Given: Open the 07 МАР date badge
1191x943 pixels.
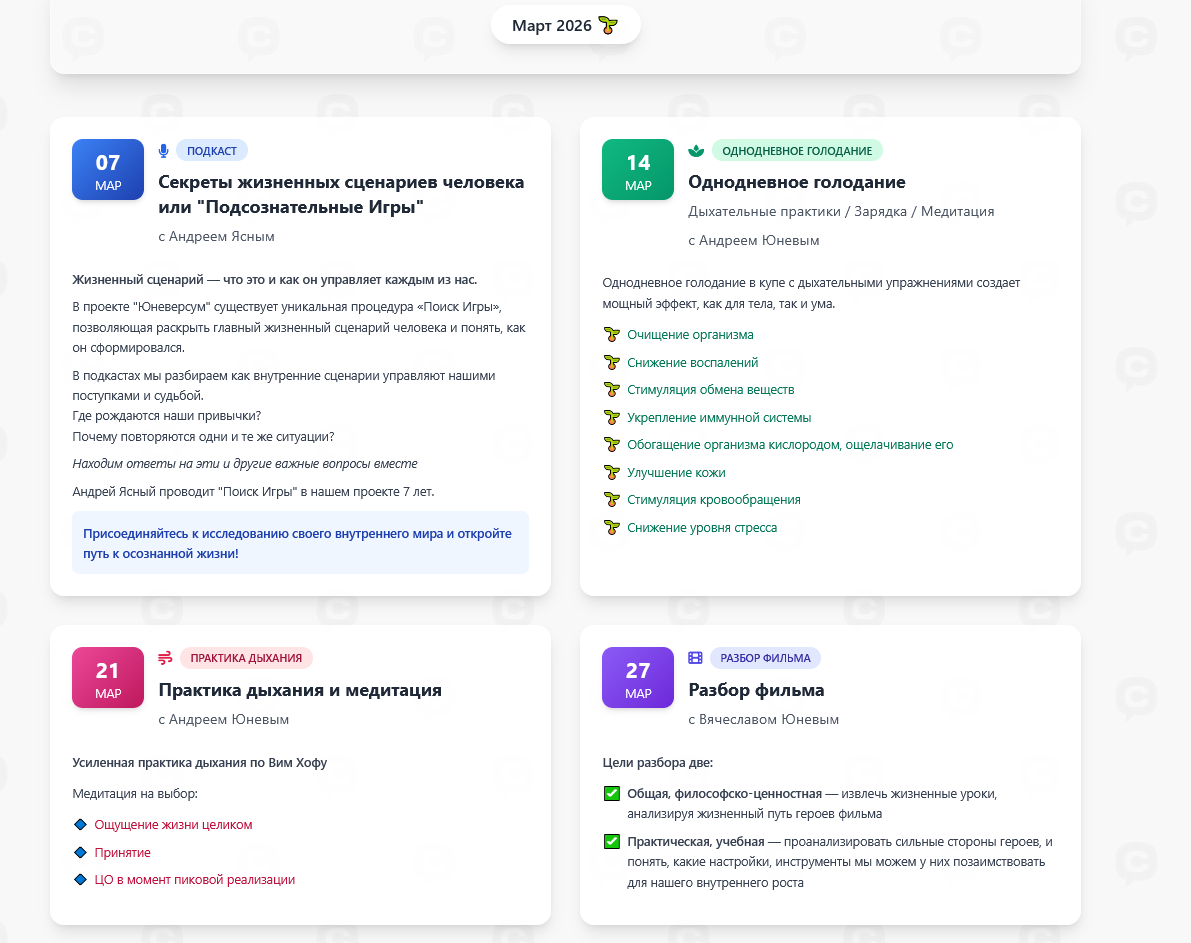Looking at the screenshot, I should 108,170.
